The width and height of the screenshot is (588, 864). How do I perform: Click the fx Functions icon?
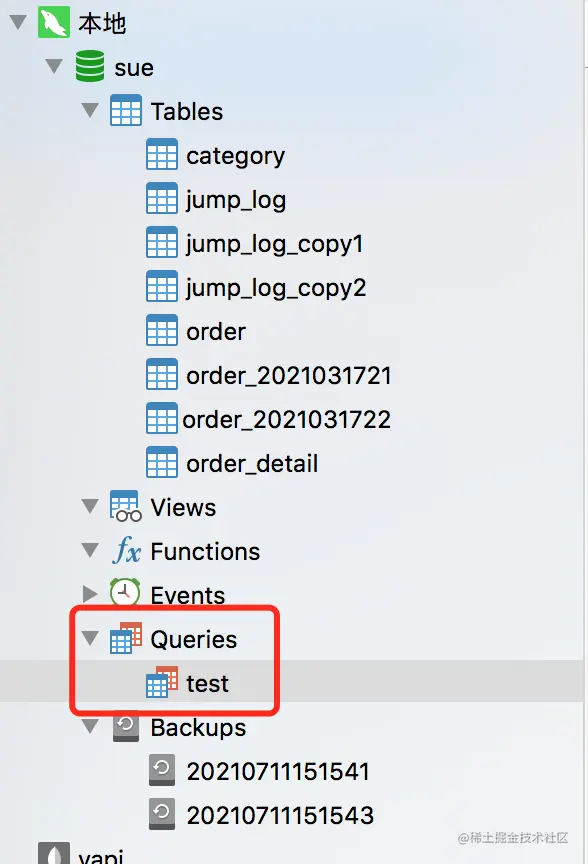[x=126, y=550]
